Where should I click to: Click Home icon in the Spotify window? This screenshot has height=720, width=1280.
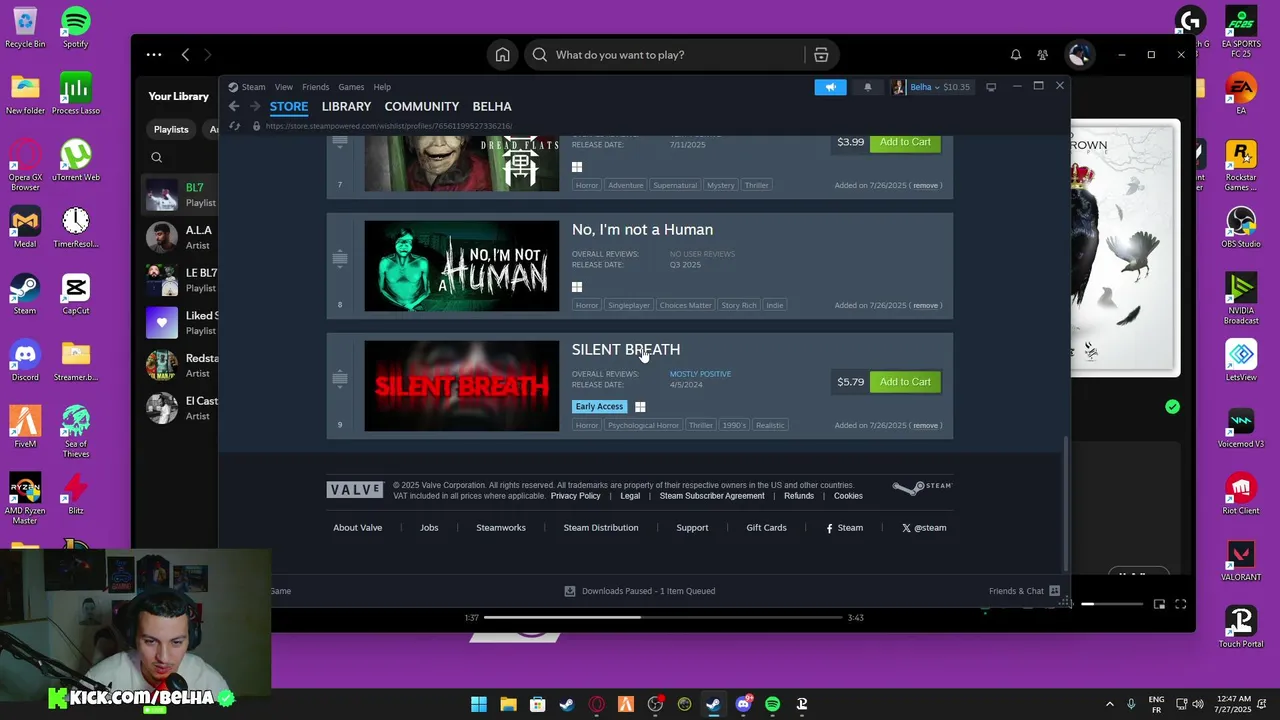click(503, 55)
